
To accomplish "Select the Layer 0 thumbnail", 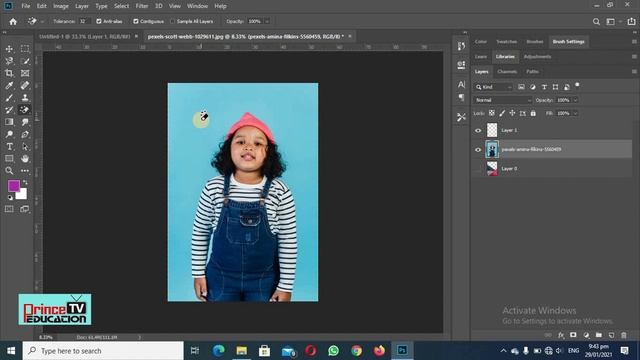I will [492, 169].
